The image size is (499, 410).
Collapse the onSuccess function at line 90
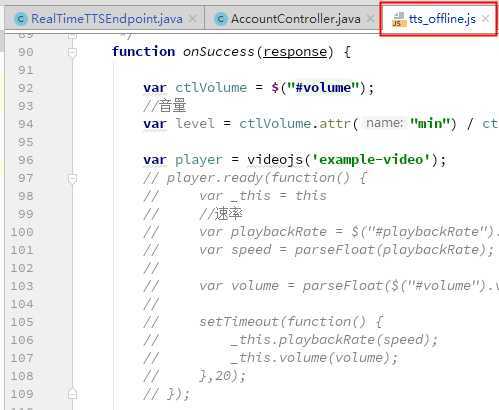72,52
